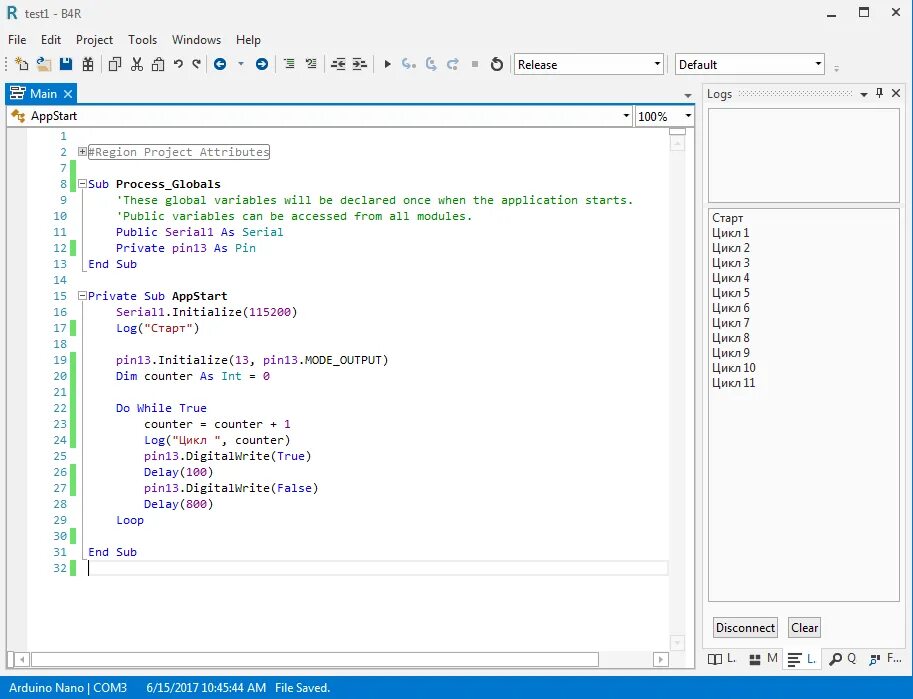Save the project with floppy disk icon
The image size is (913, 699).
[x=66, y=64]
